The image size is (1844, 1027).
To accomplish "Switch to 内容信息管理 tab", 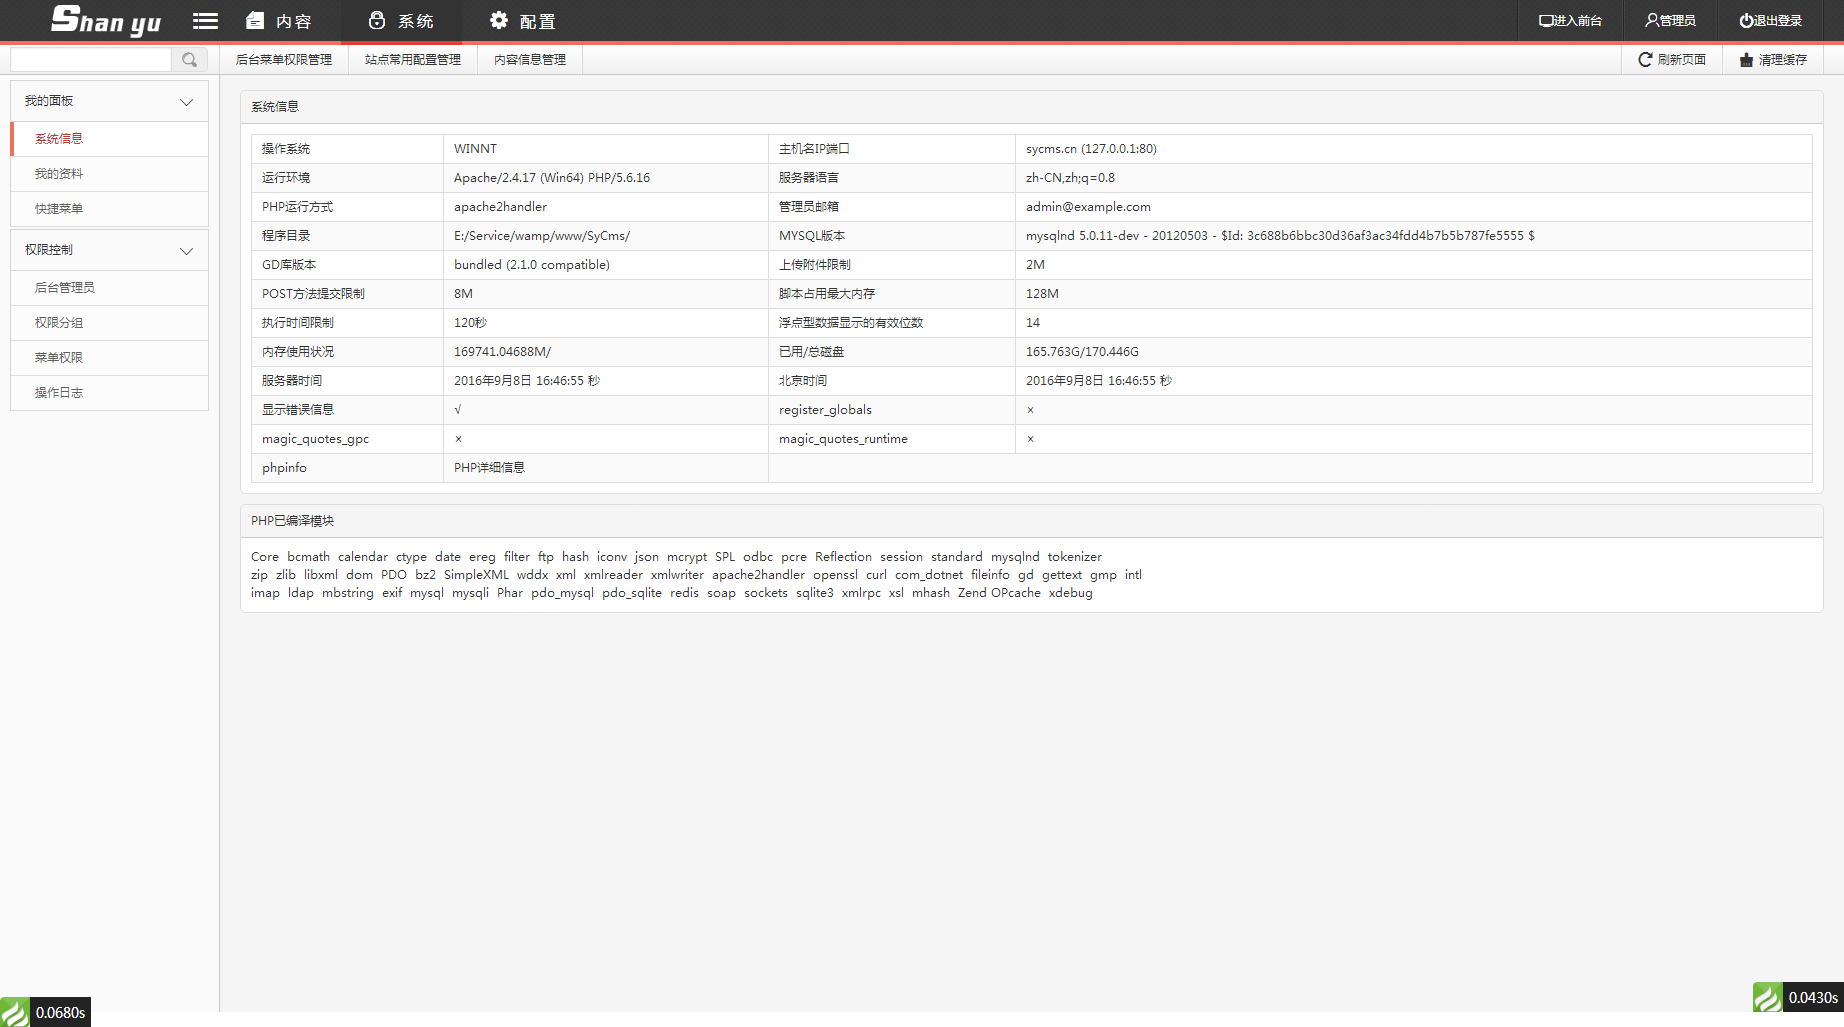I will point(530,60).
